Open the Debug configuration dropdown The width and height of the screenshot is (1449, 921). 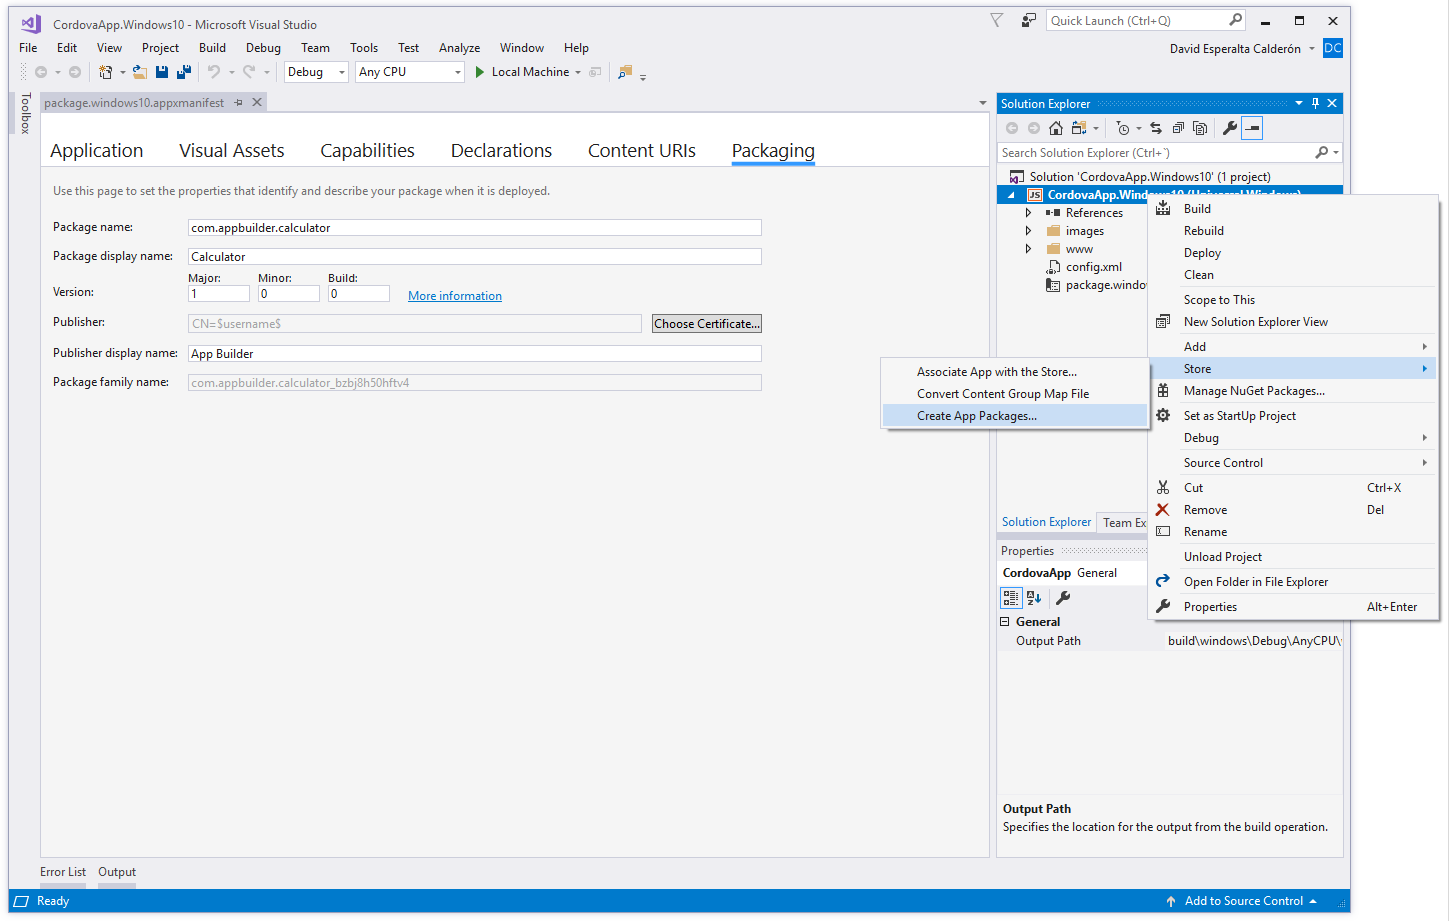(342, 72)
